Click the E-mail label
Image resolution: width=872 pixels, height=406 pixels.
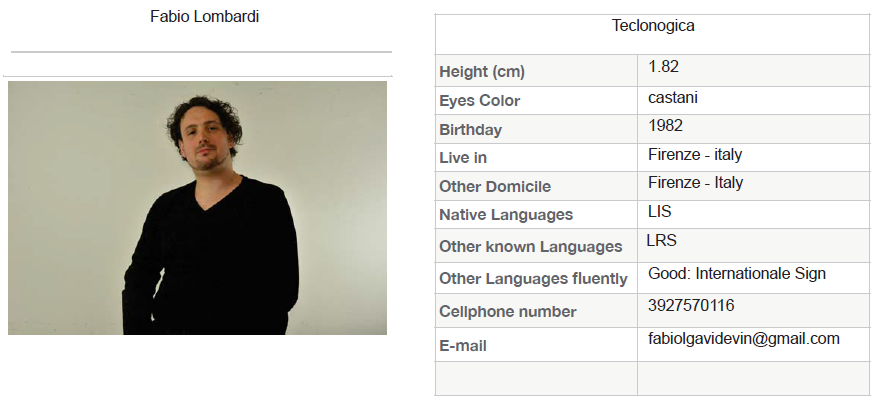coord(463,346)
